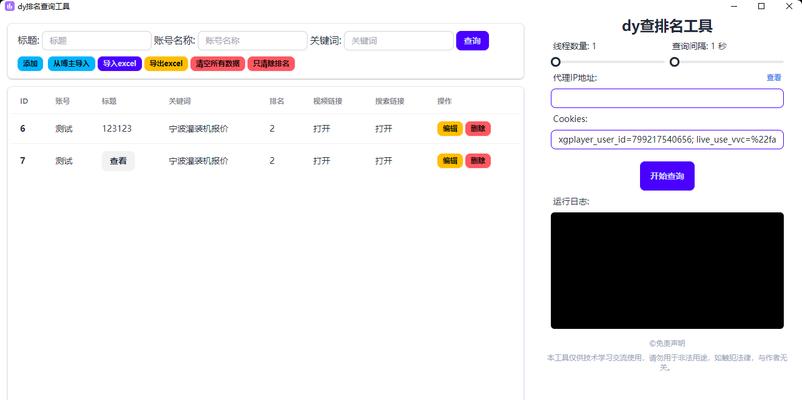802x400 pixels.
Task: Click 宁波灌装机报价 keyword in row 6
Action: pyautogui.click(x=198, y=129)
